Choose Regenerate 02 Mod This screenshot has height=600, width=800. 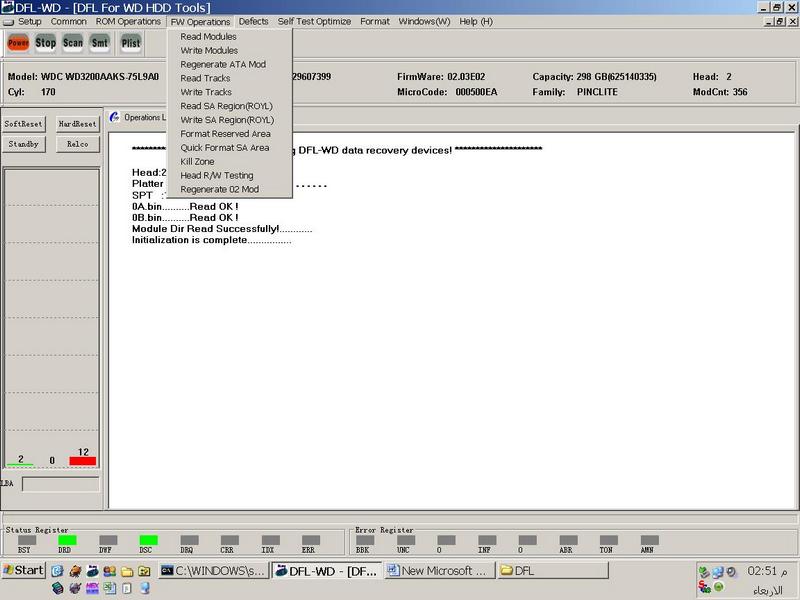(230, 189)
